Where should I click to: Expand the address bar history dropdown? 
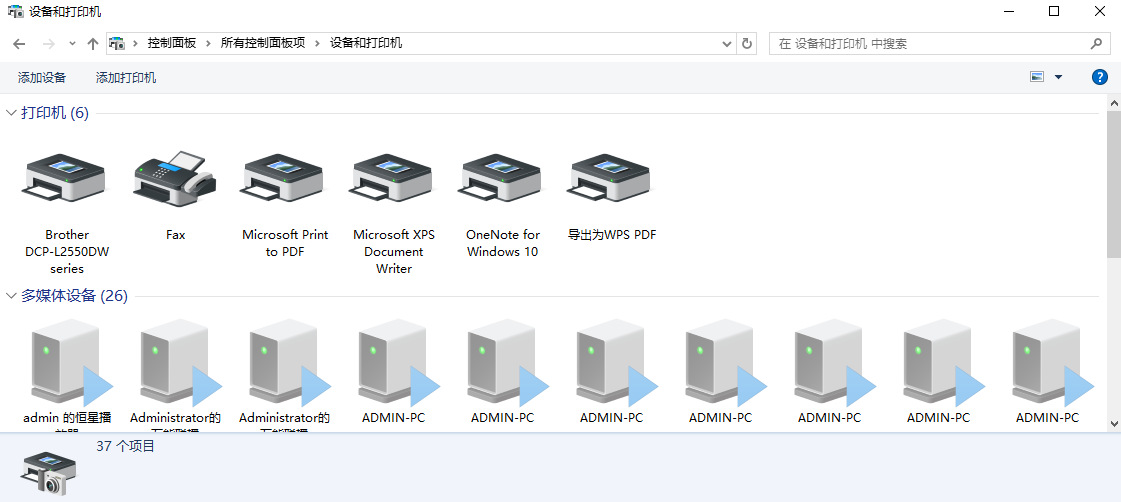[x=727, y=43]
